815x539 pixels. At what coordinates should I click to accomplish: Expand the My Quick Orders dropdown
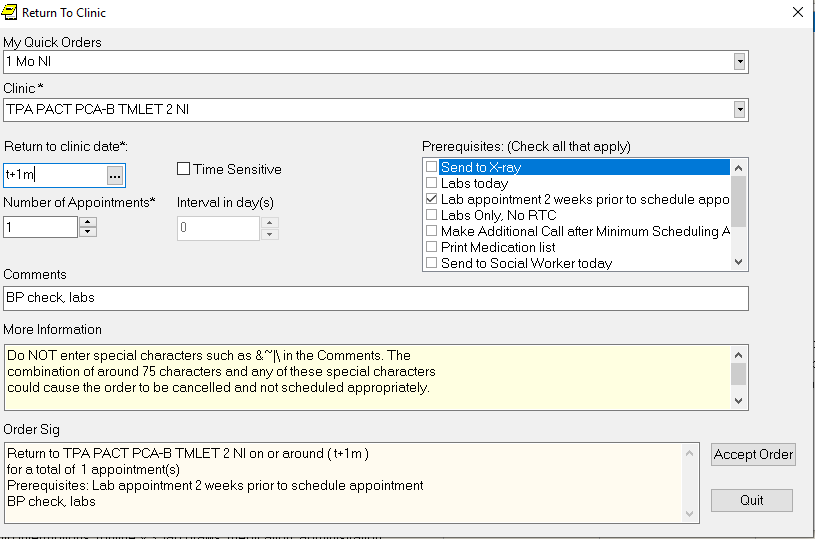pos(740,62)
